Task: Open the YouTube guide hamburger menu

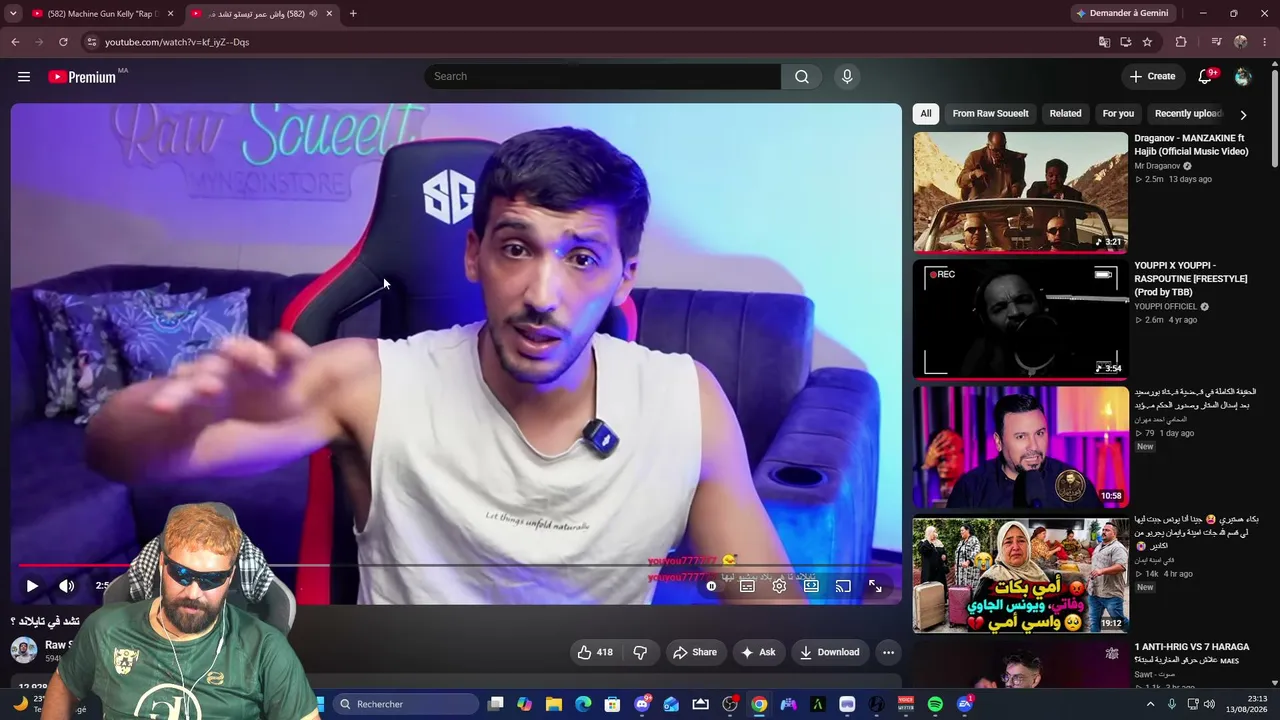Action: 24,77
